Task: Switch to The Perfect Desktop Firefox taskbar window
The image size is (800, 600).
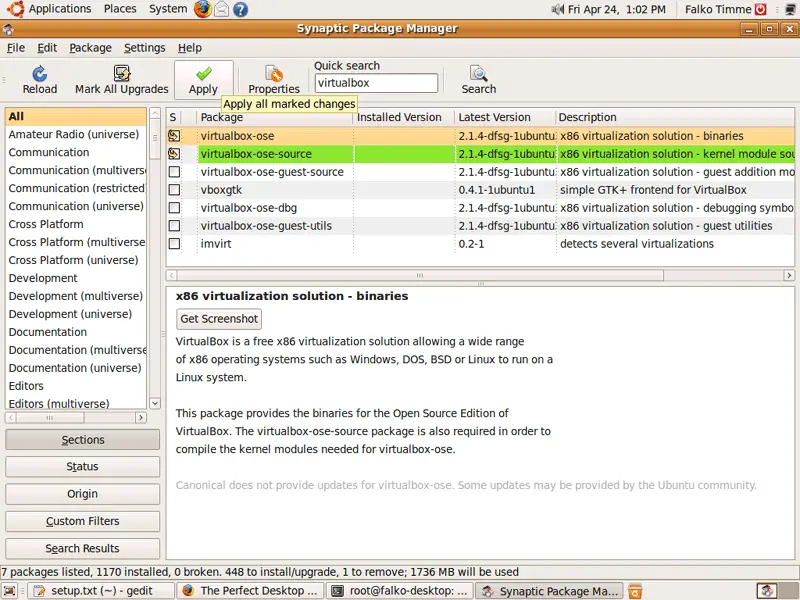Action: pos(251,591)
